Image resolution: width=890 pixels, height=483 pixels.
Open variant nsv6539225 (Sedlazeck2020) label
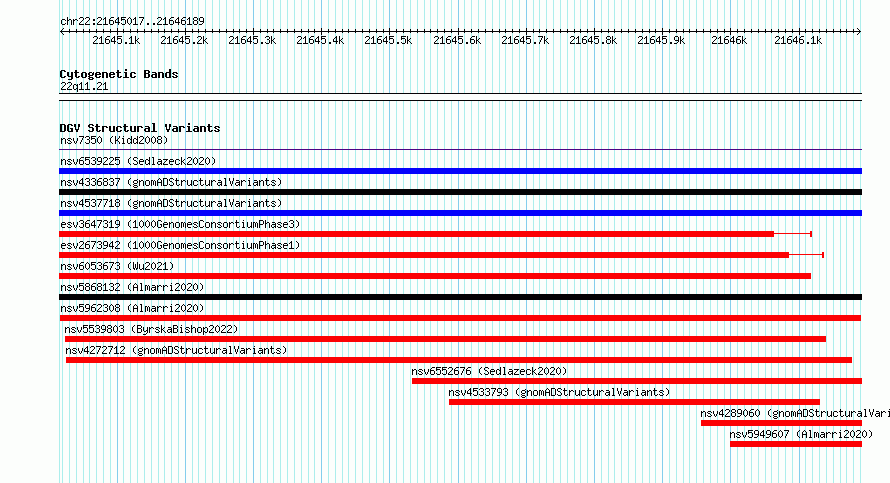[x=138, y=161]
